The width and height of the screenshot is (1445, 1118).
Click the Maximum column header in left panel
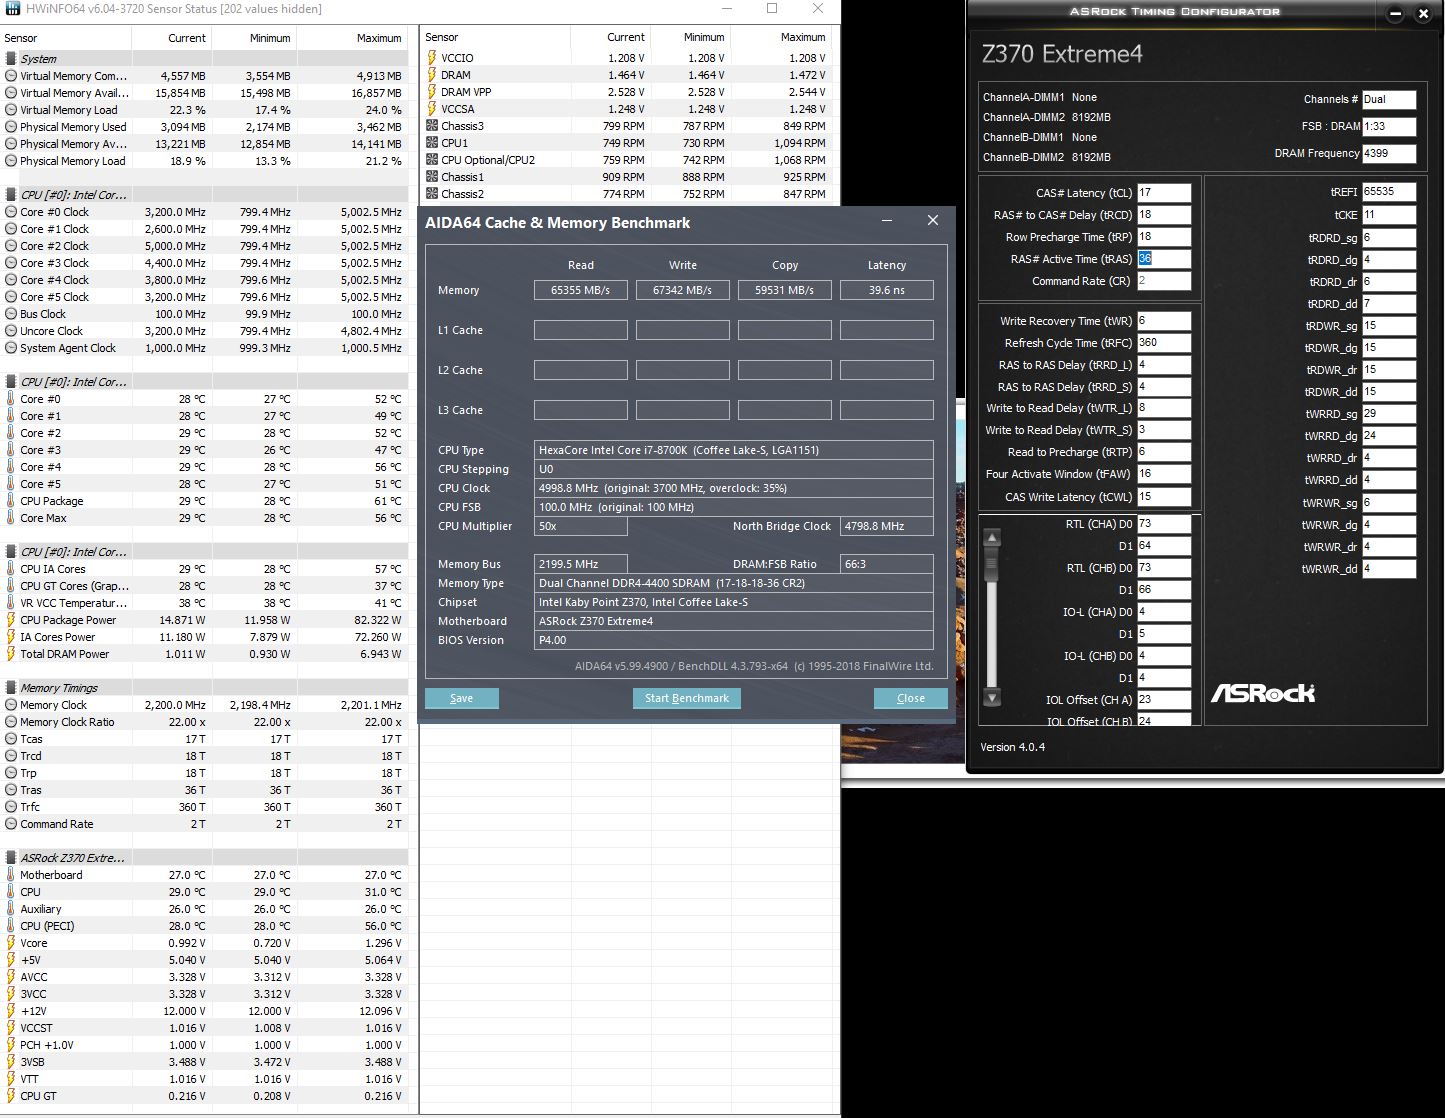[379, 38]
